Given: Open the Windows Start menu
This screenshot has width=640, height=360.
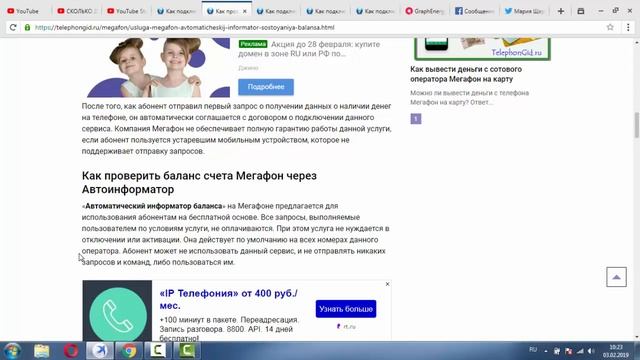Looking at the screenshot, I should click(x=12, y=351).
